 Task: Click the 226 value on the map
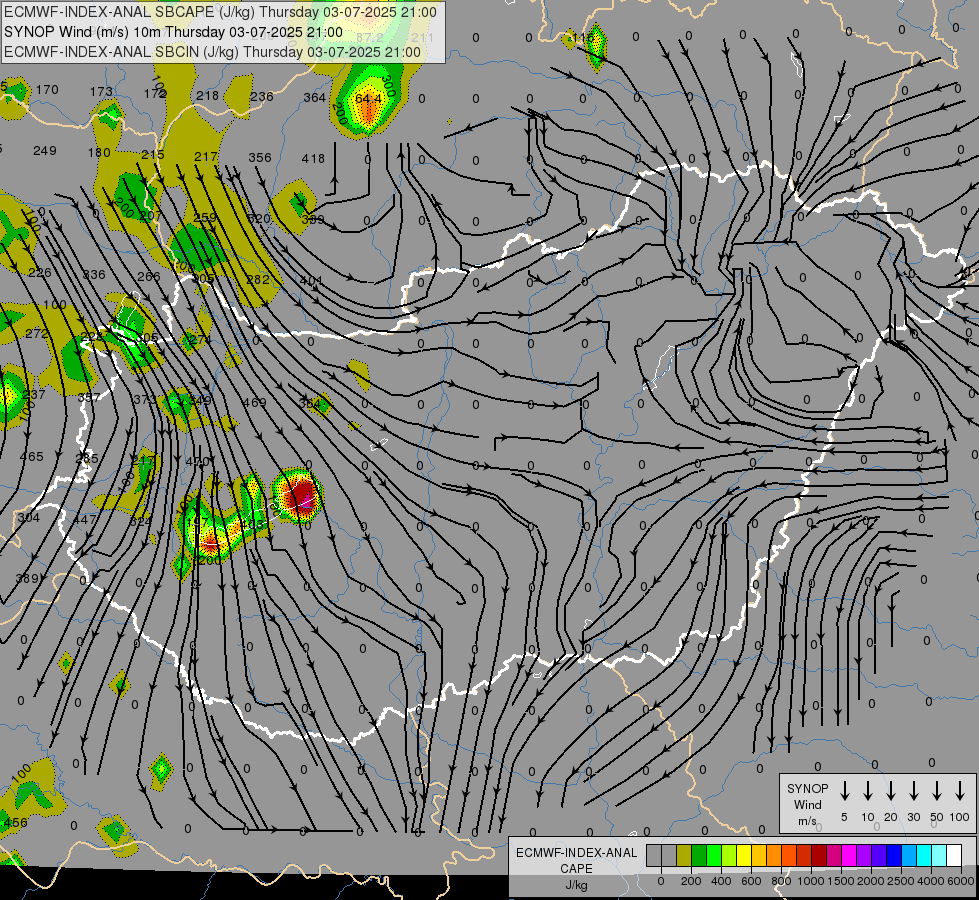(40, 272)
